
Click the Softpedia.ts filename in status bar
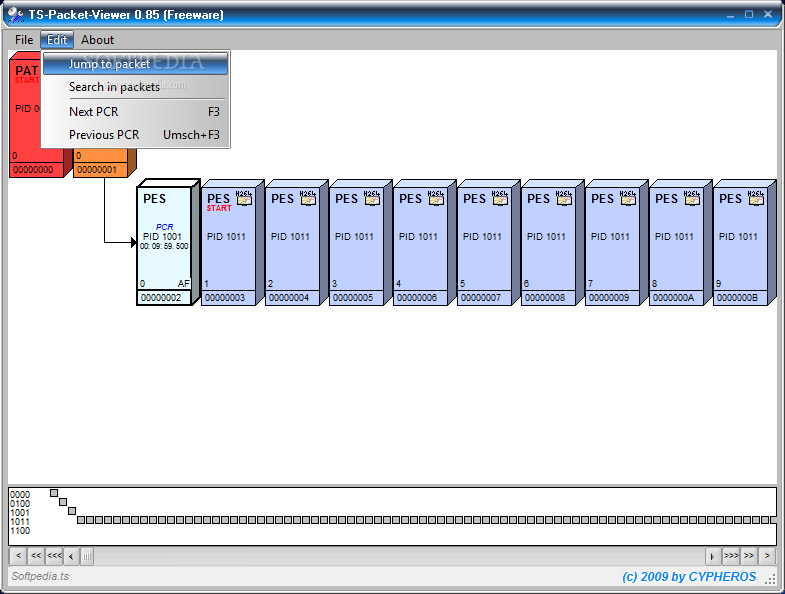(x=40, y=576)
